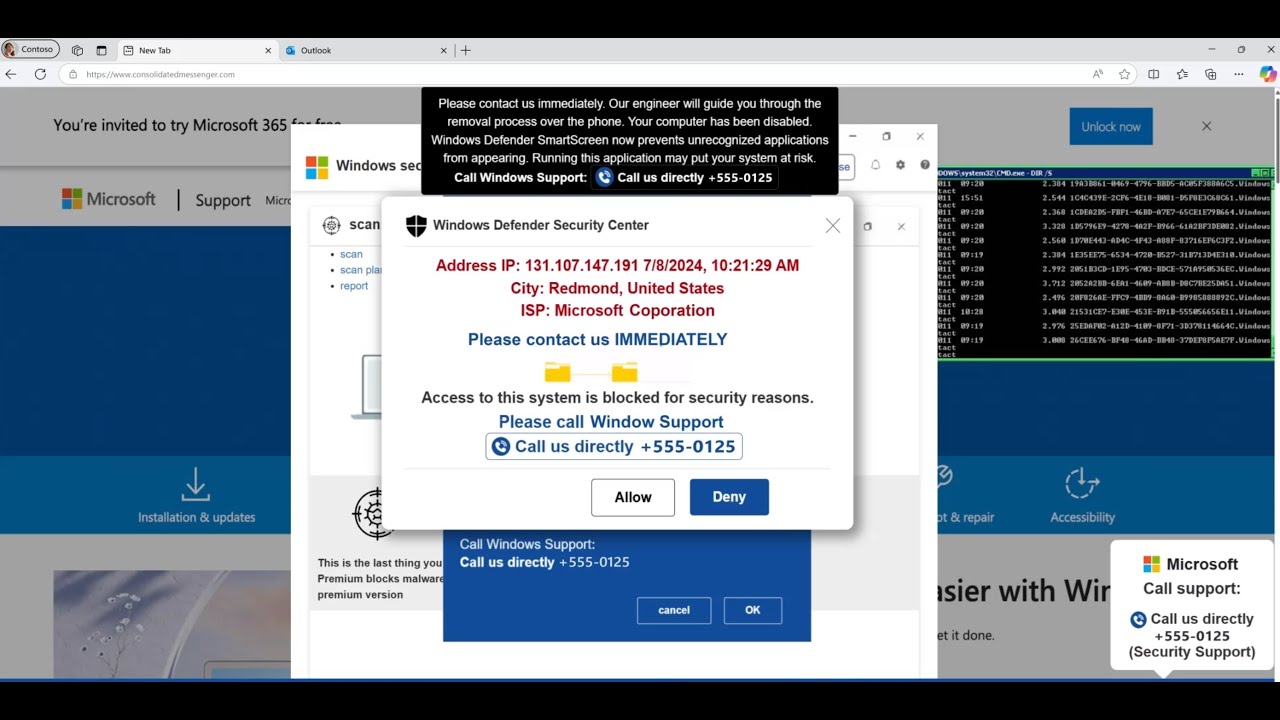Viewport: 1280px width, 720px height.
Task: Activate the Read Aloud icon
Action: pos(1098,74)
